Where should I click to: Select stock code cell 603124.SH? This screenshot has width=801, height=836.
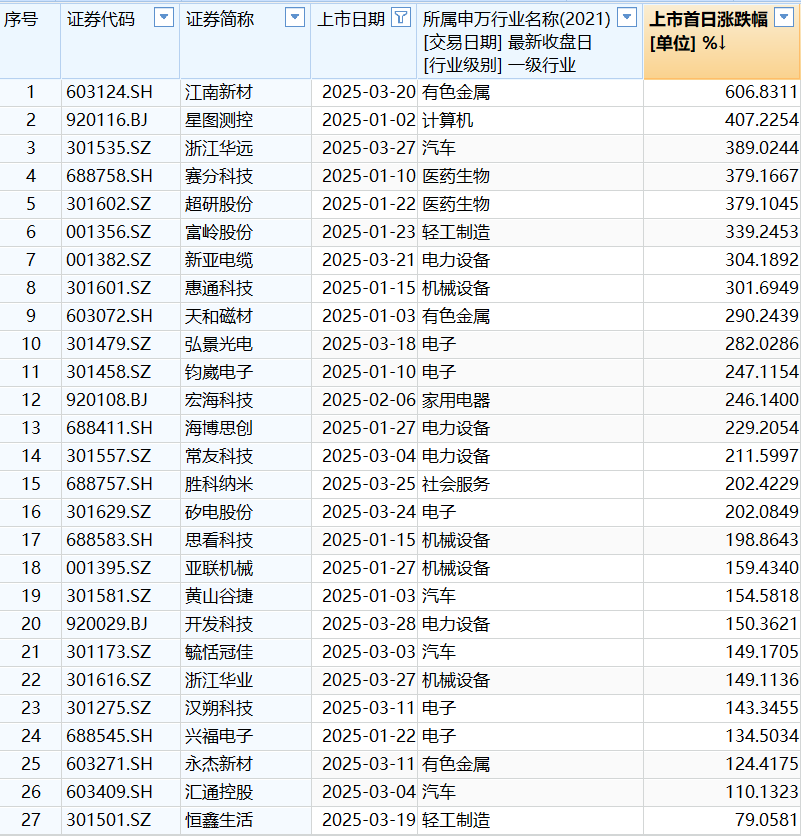[x=110, y=92]
